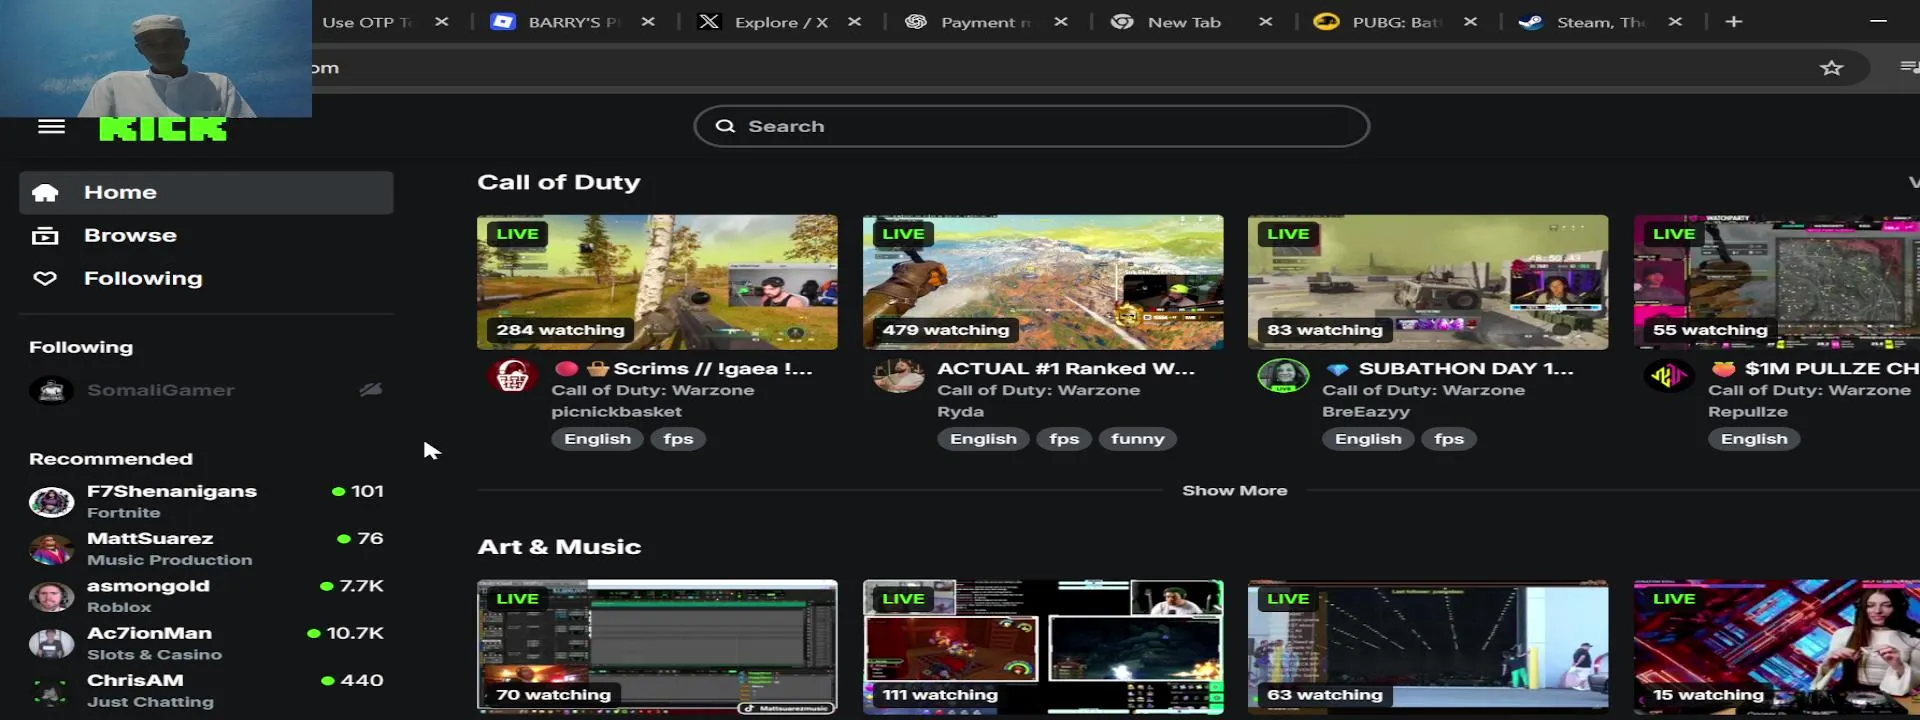Close the Explore / X tab
Image resolution: width=1920 pixels, height=720 pixels.
click(x=854, y=22)
